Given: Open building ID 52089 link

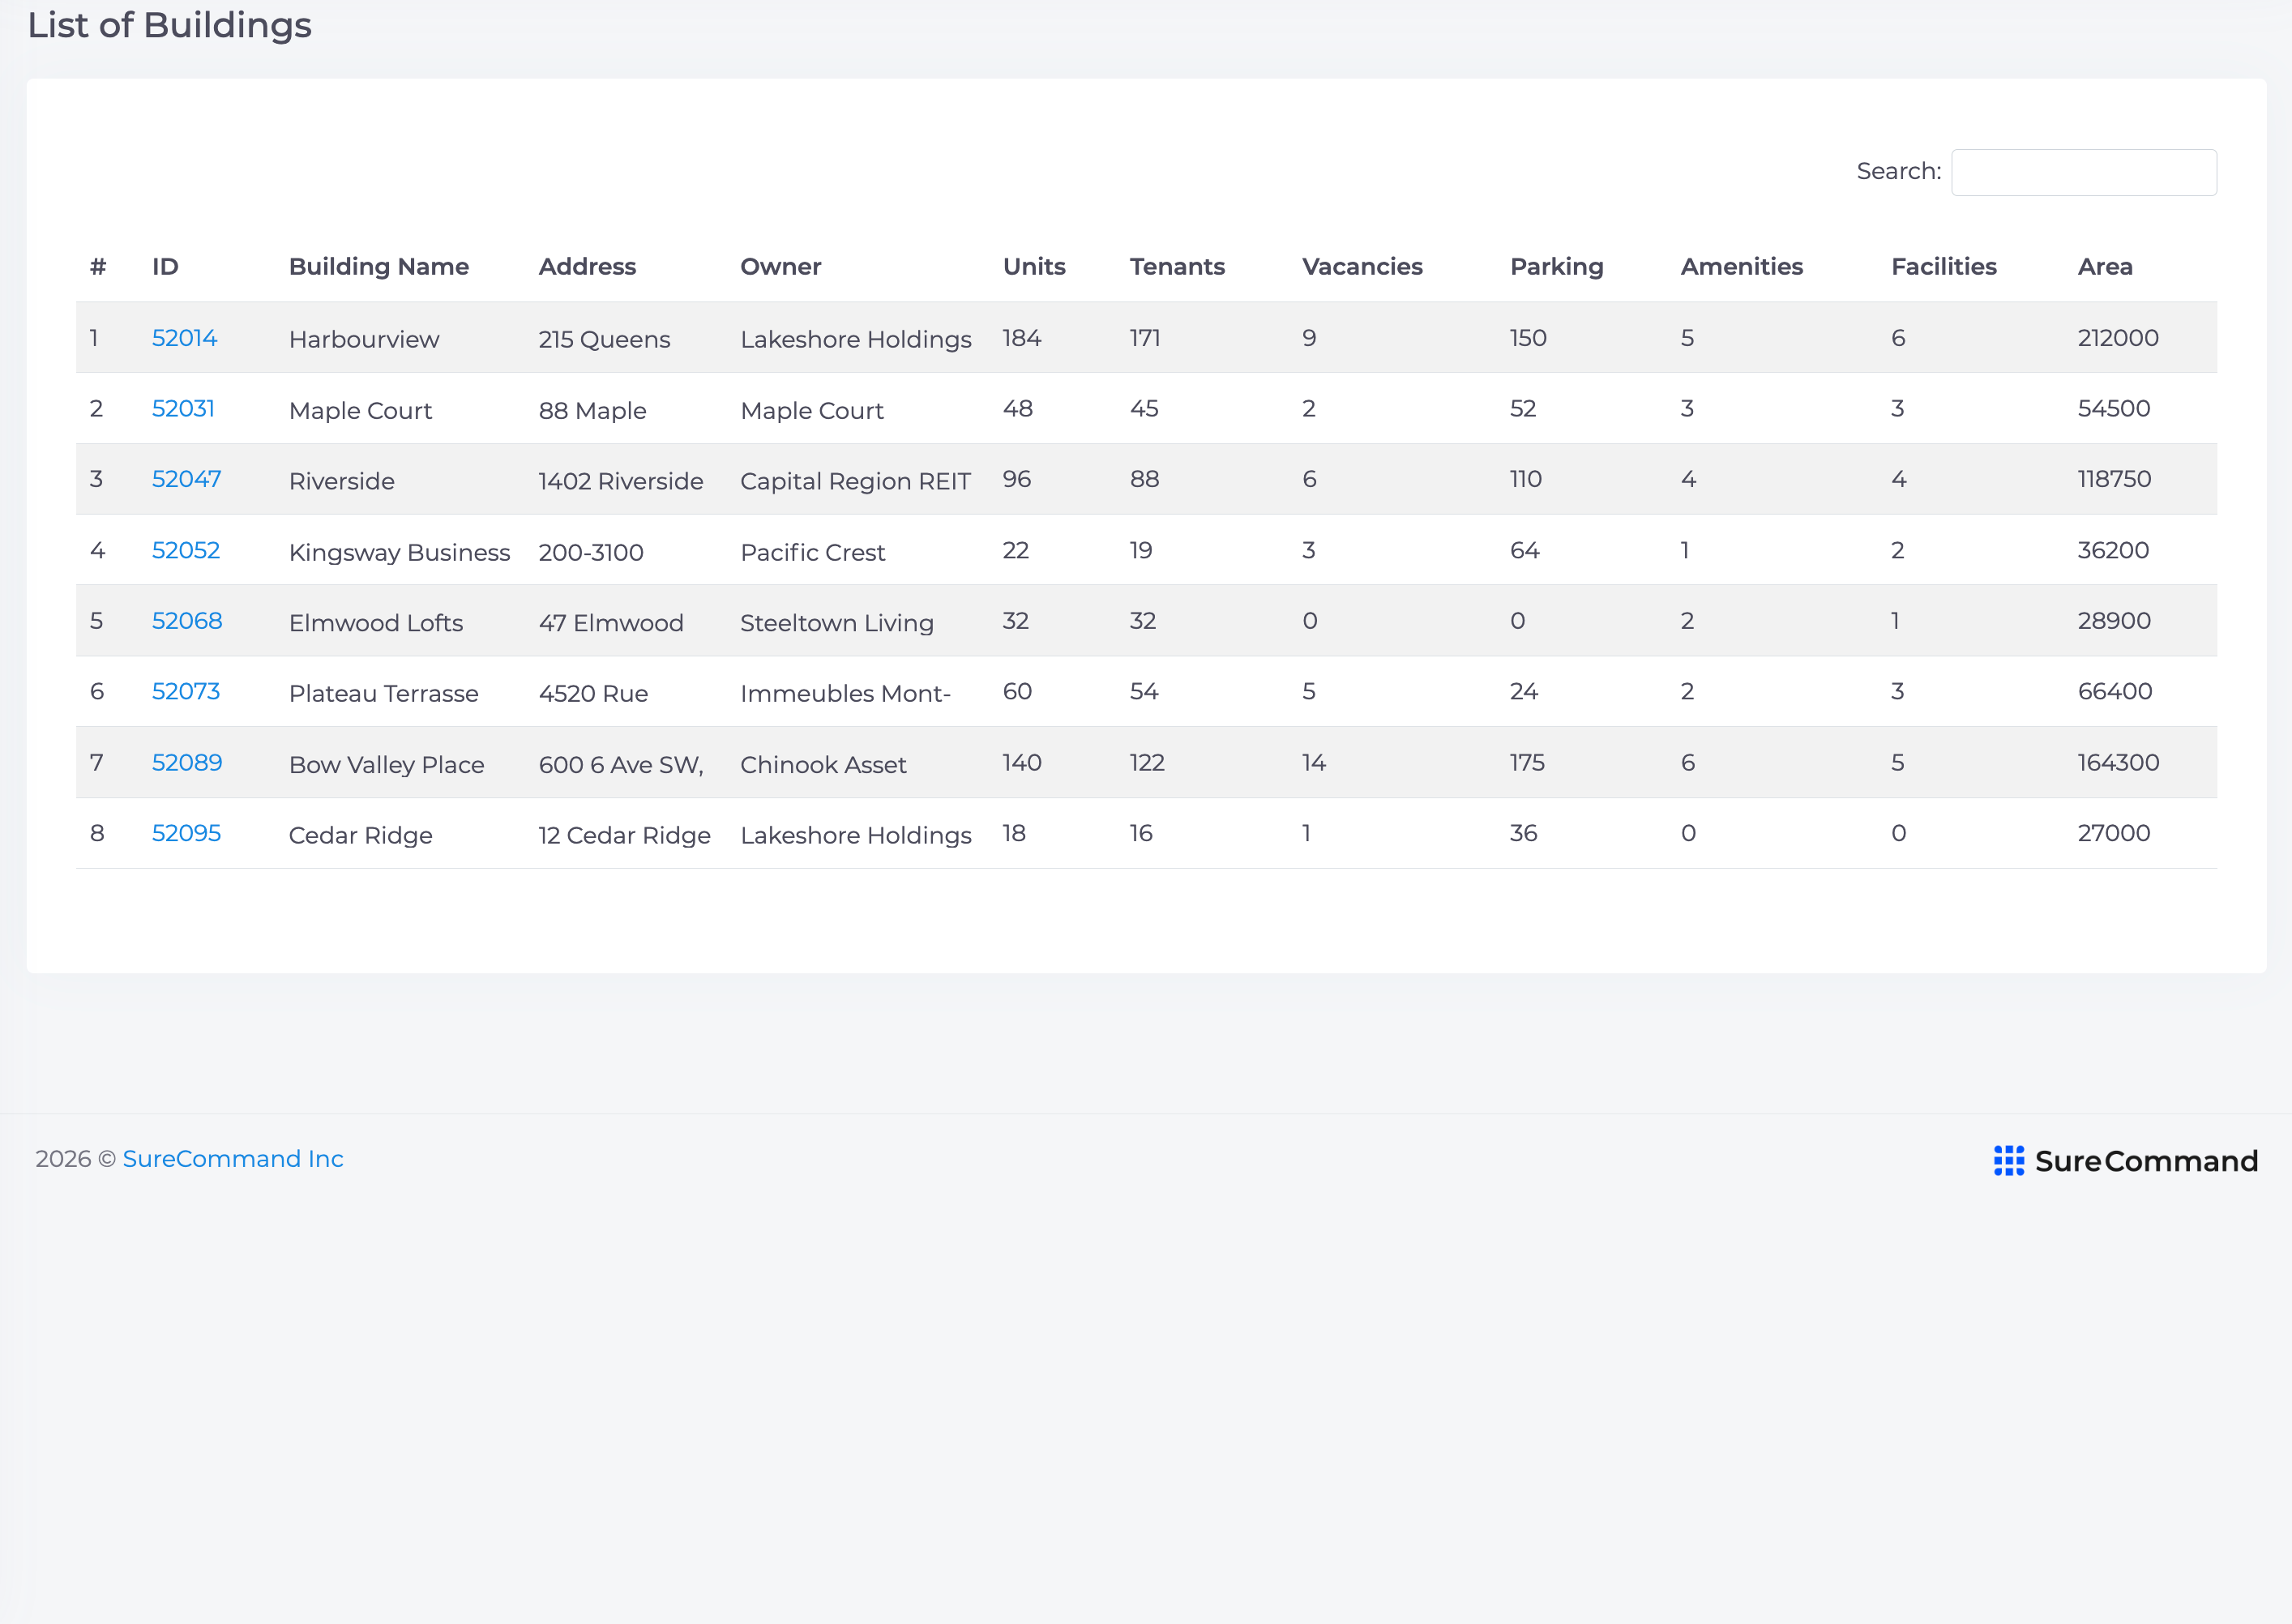Looking at the screenshot, I should 187,762.
